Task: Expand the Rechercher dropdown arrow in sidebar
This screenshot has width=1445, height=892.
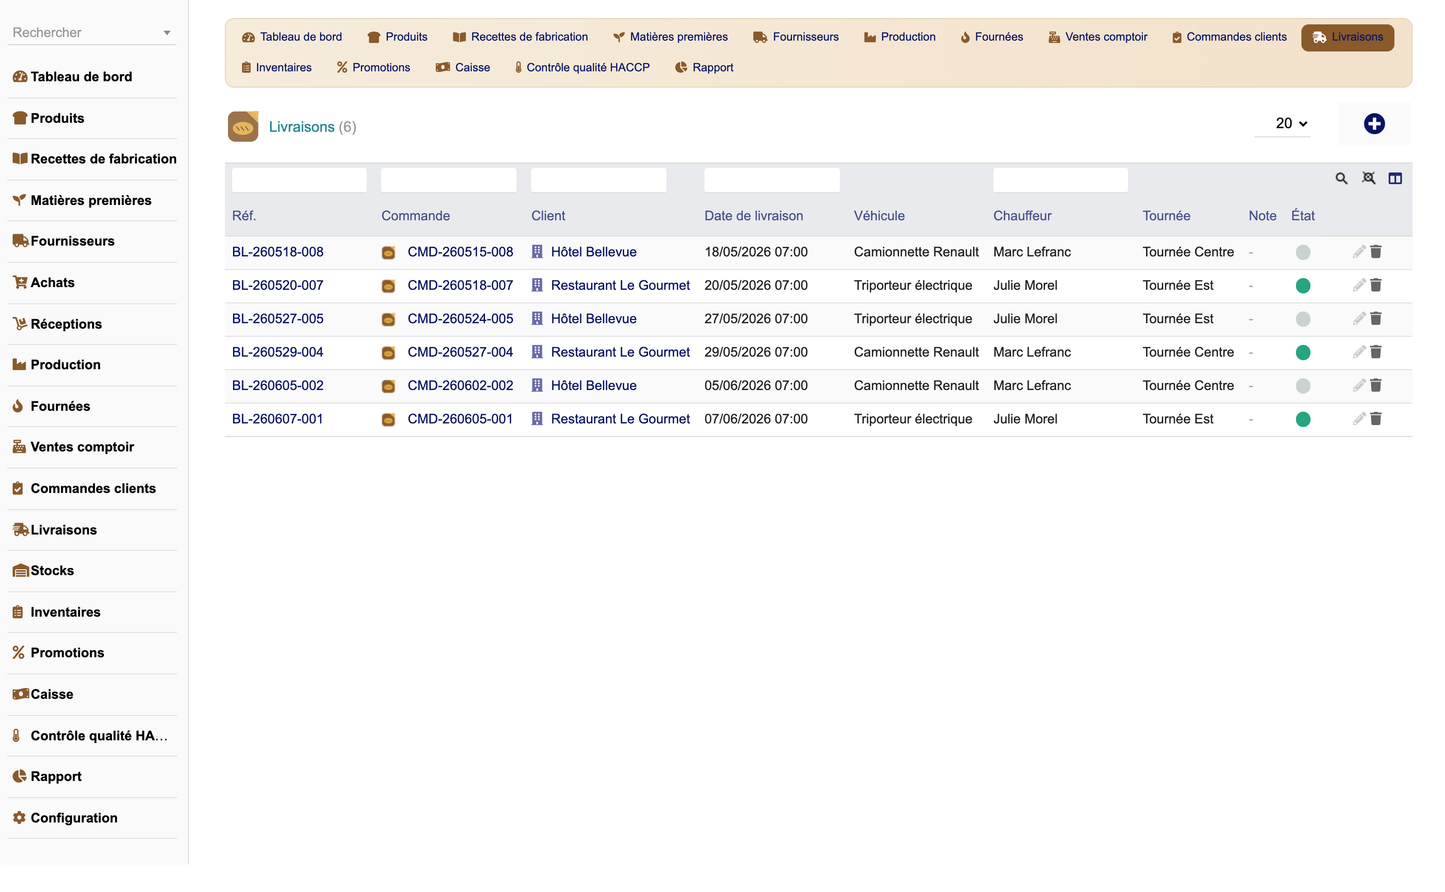Action: coord(167,33)
